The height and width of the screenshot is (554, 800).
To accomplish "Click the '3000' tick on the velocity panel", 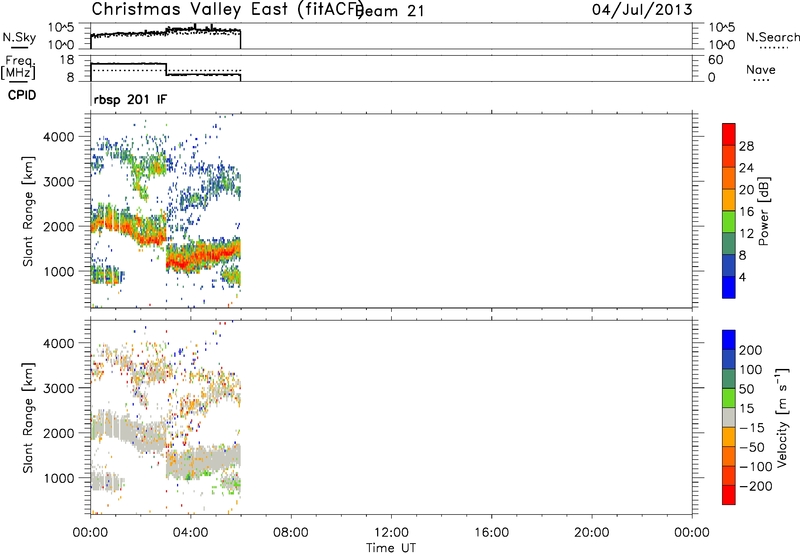I will tap(58, 389).
